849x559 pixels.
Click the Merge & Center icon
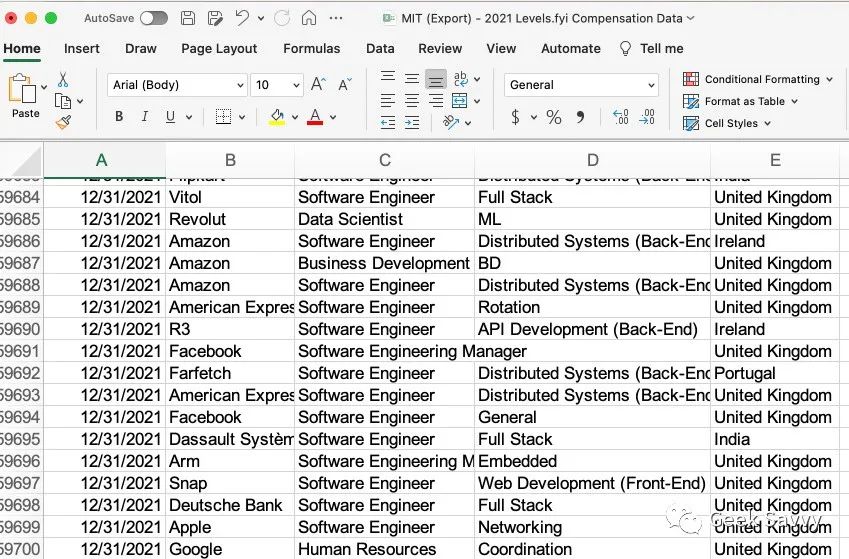pos(460,101)
